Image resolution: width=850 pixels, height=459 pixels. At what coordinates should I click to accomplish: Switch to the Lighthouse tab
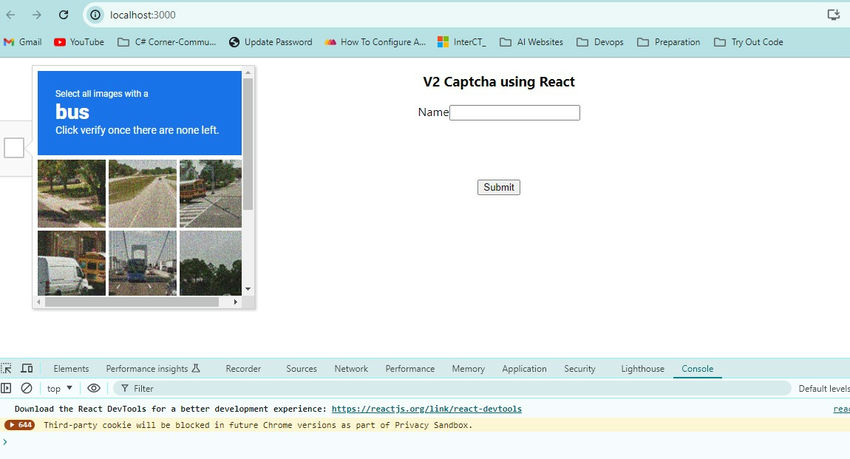click(x=642, y=369)
